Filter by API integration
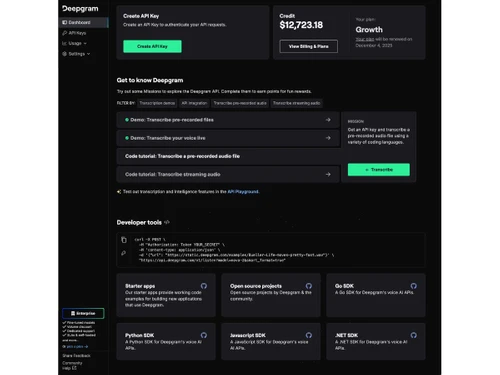Screen dimensions: 500x375 194,103
